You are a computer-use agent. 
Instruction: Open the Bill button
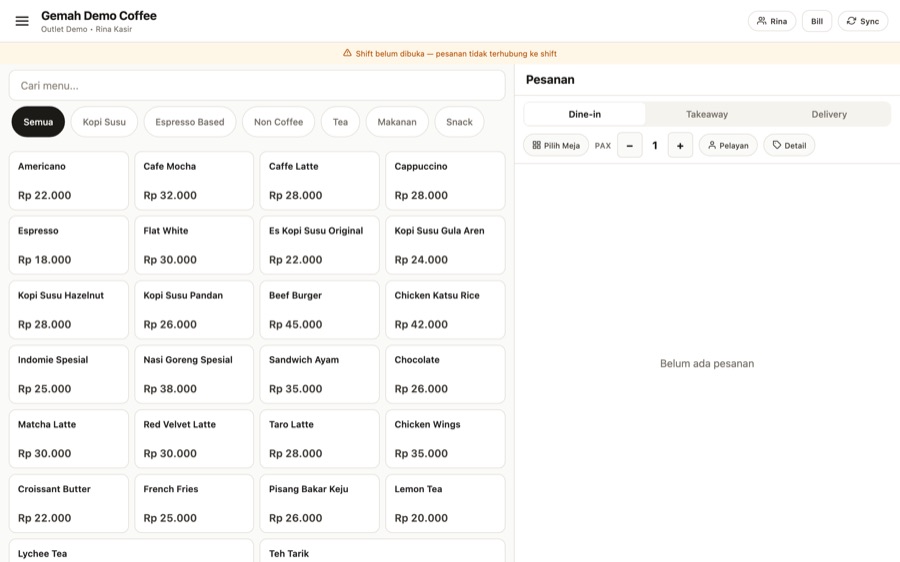(x=816, y=21)
